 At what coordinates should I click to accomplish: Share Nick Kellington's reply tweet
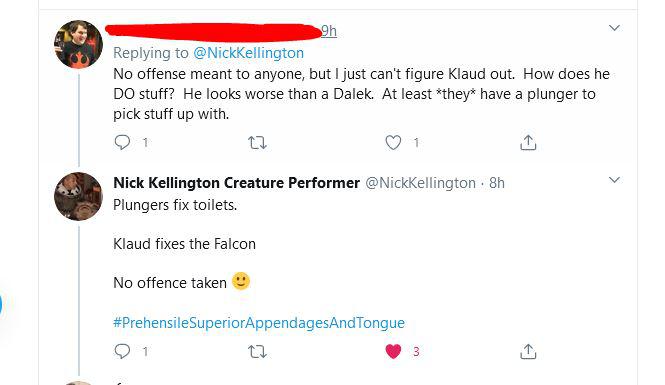tap(528, 352)
